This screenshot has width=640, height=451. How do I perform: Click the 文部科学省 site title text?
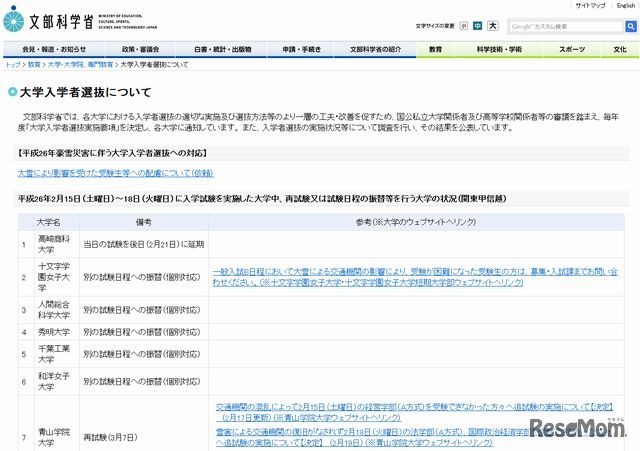click(x=61, y=22)
